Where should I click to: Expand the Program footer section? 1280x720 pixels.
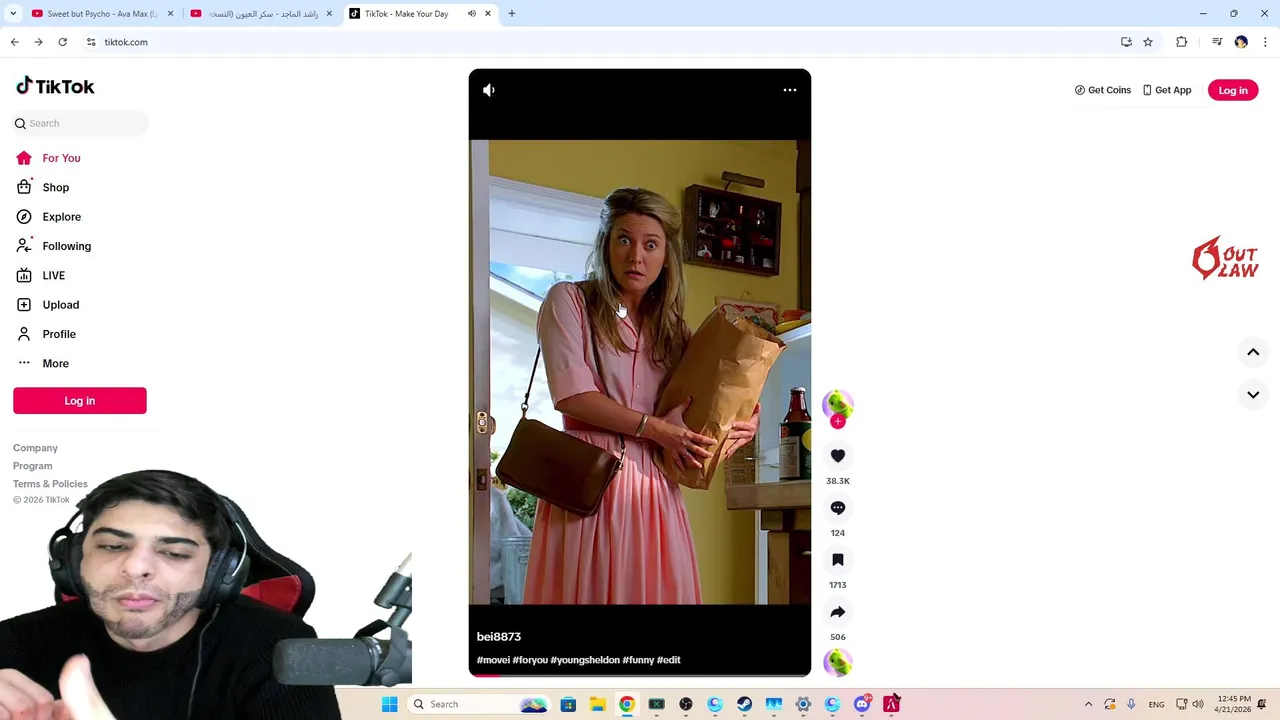coord(32,466)
